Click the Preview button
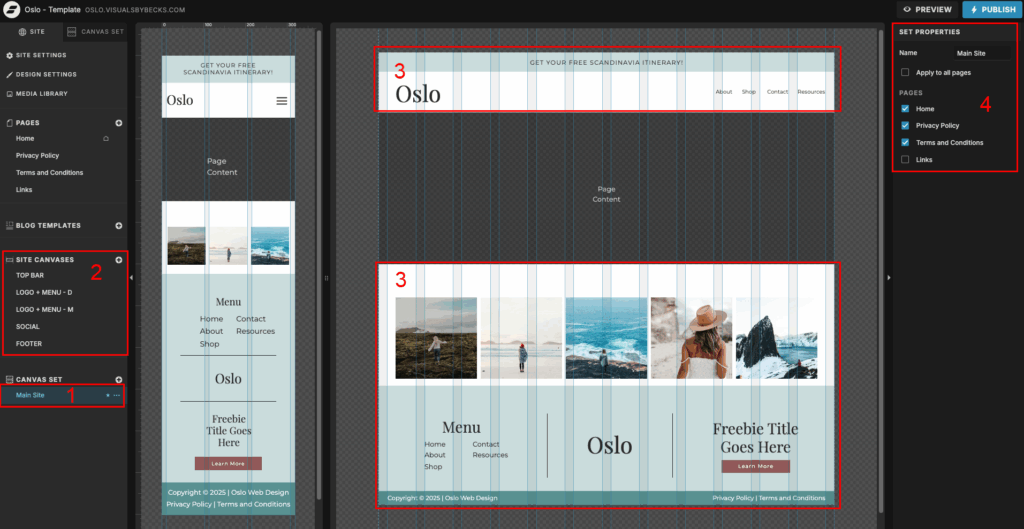The height and width of the screenshot is (529, 1024). [x=927, y=9]
